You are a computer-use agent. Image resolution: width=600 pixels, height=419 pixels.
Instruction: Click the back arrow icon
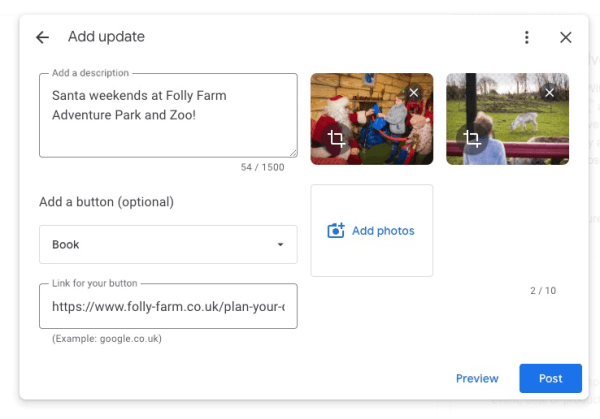42,37
